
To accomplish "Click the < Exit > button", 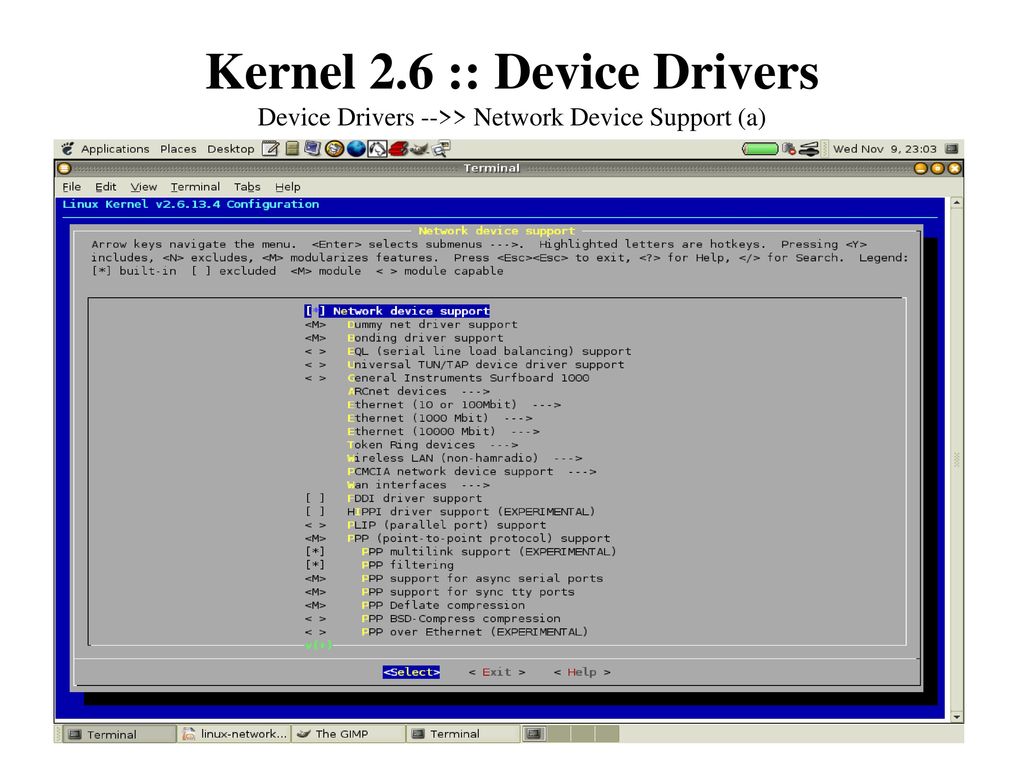I will [497, 672].
